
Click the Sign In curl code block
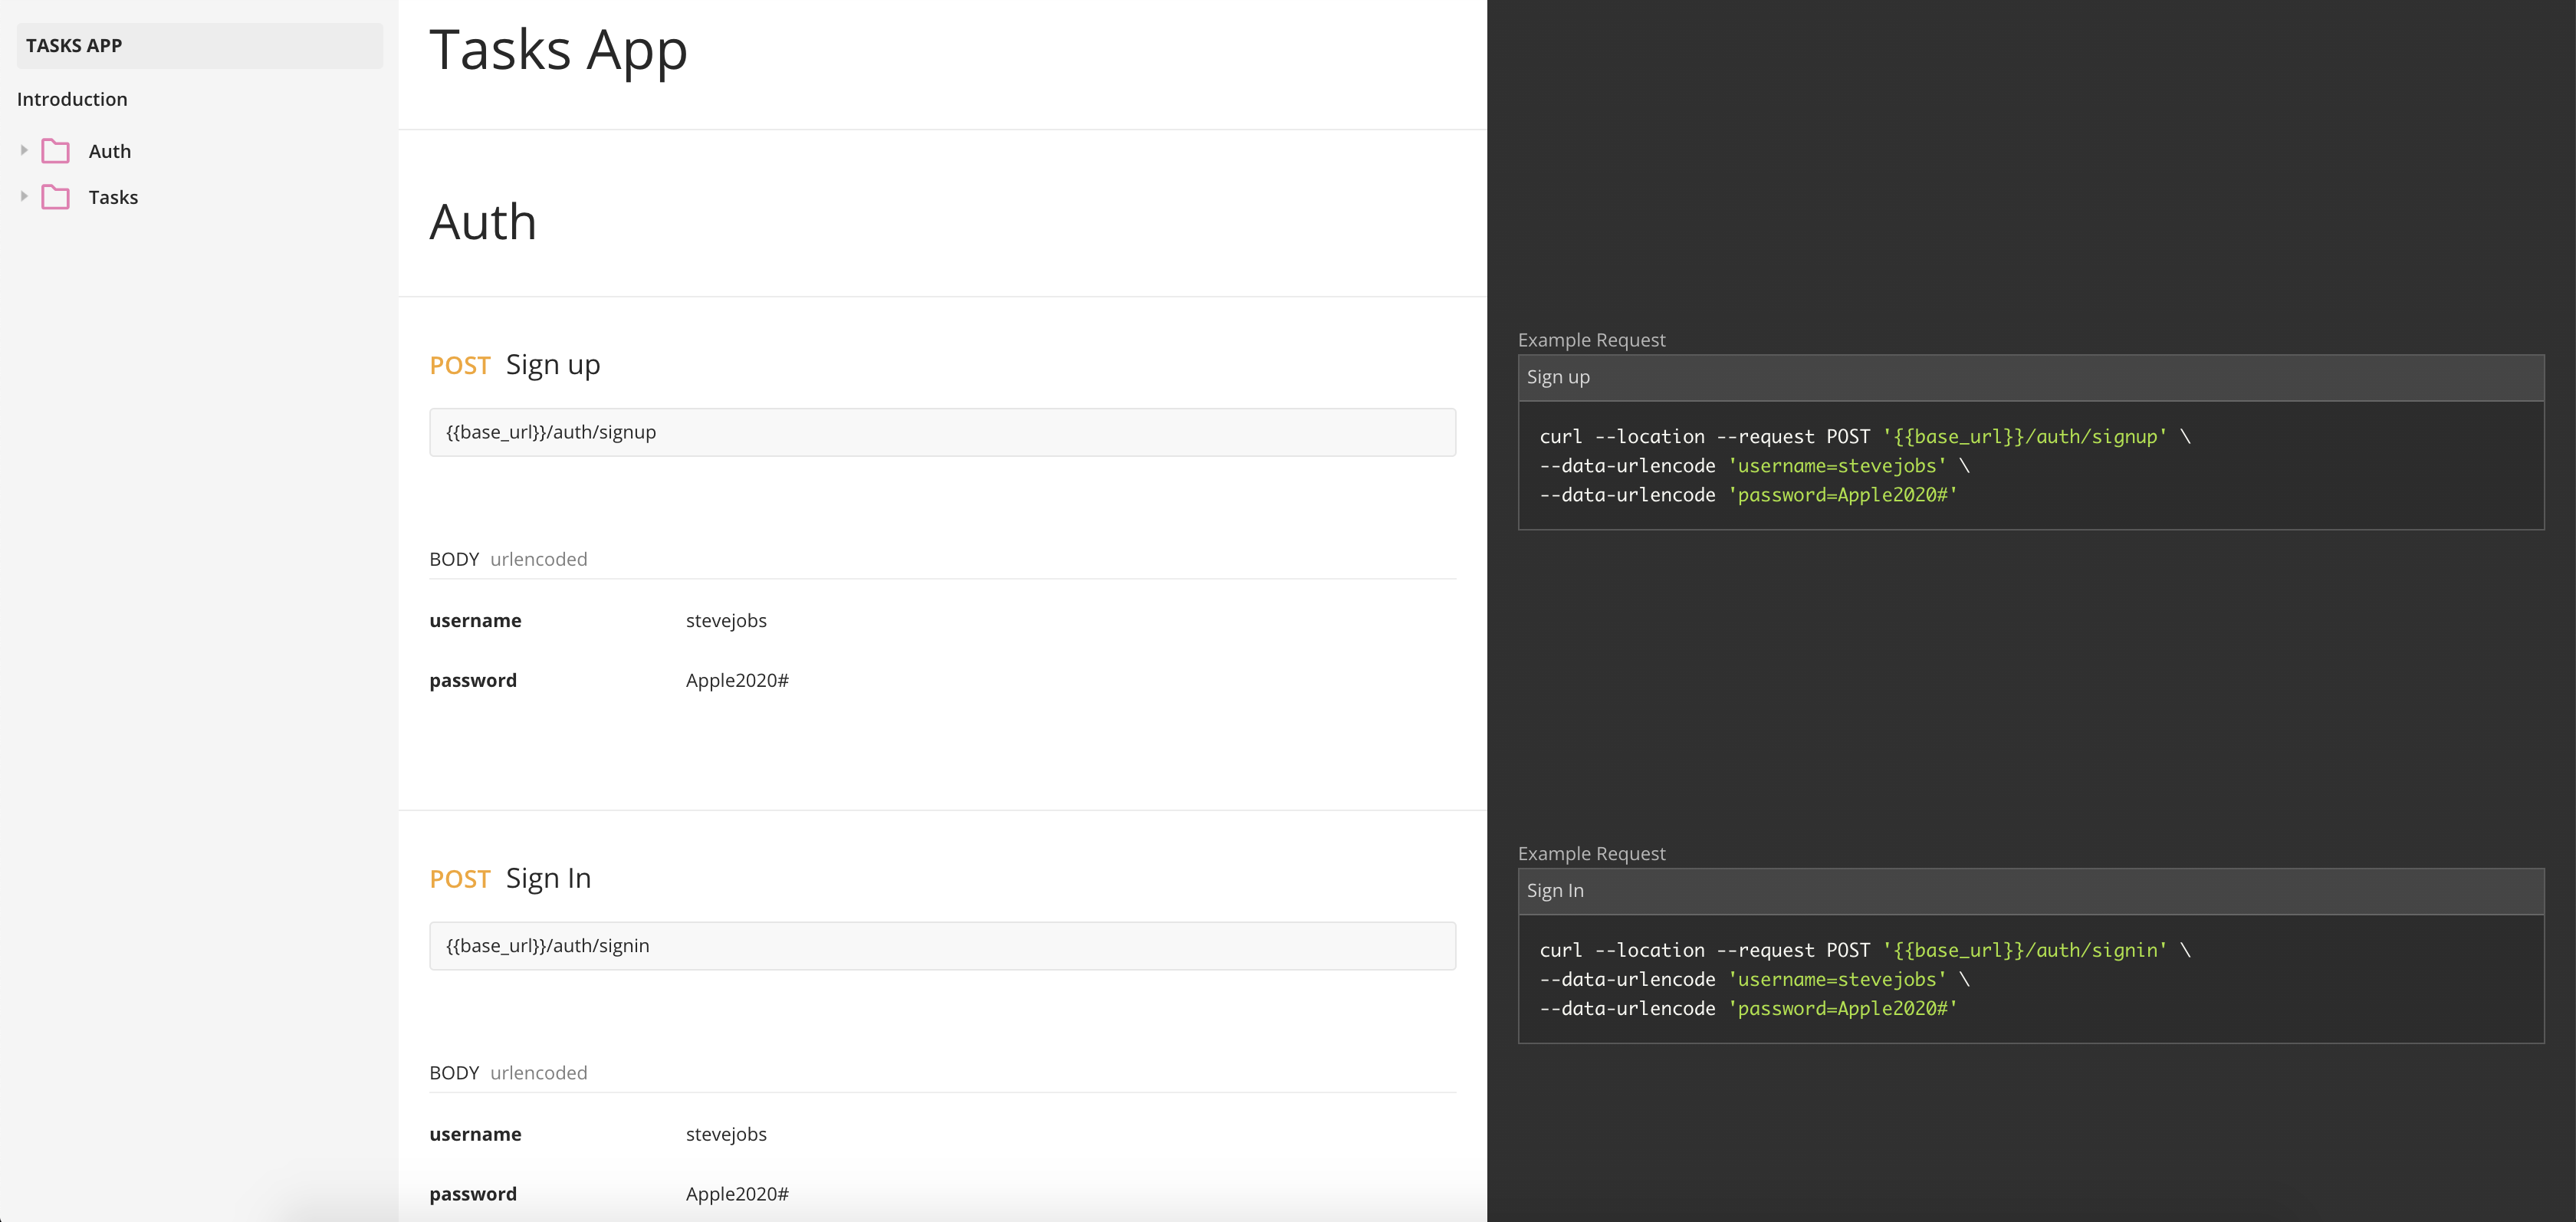coord(2031,979)
